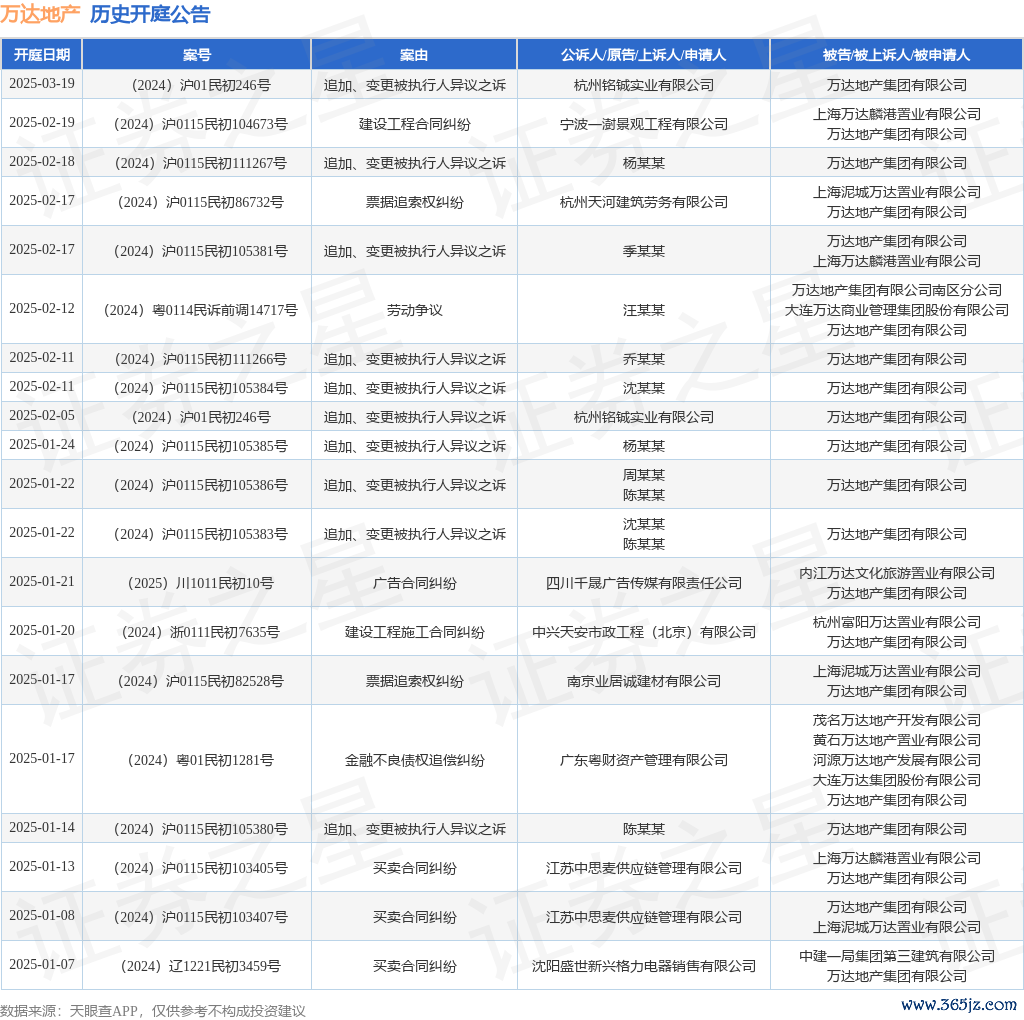1024x1020 pixels.
Task: Open the www.365jz.com watermark link
Action: coord(959,1004)
